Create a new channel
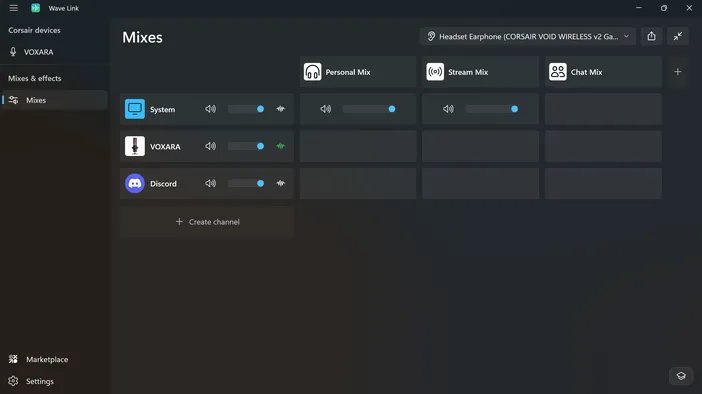Screen dimensions: 702x394 [207, 222]
